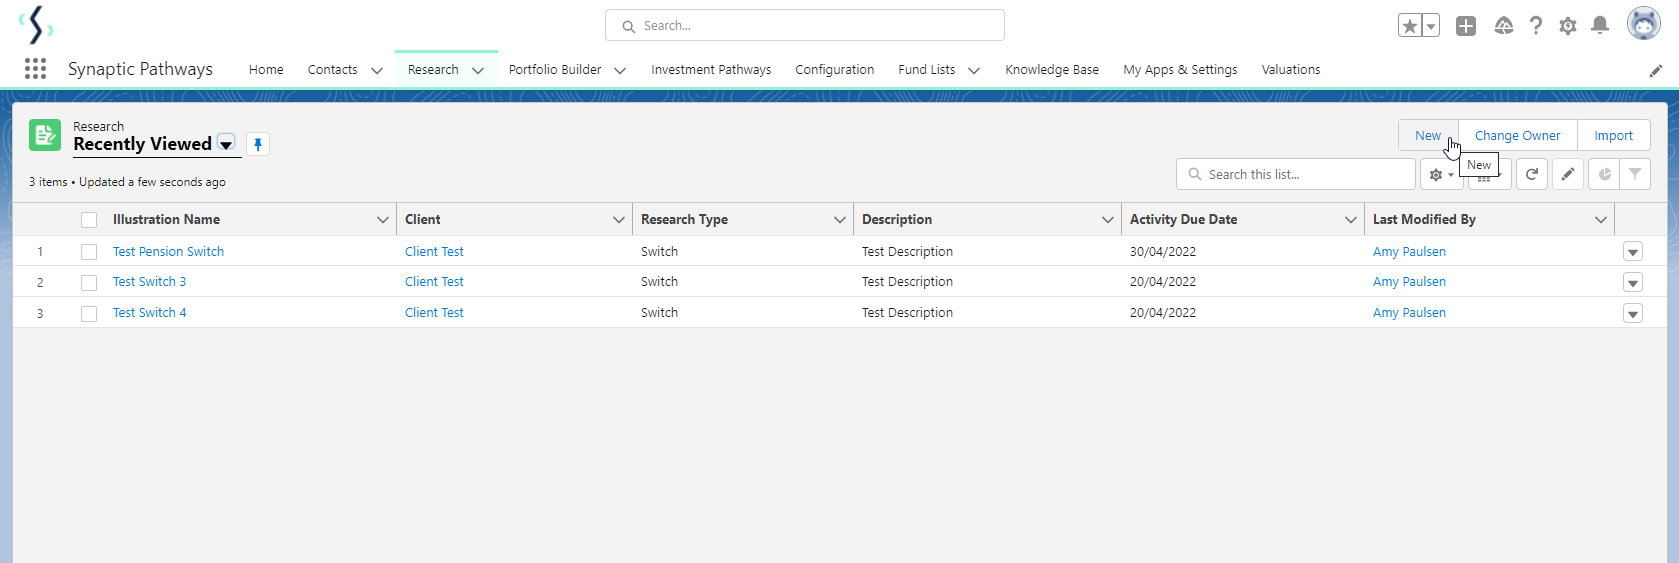Screen dimensions: 1679x563
Task: Open the favorites list dropdown arrow
Action: pos(1431,26)
